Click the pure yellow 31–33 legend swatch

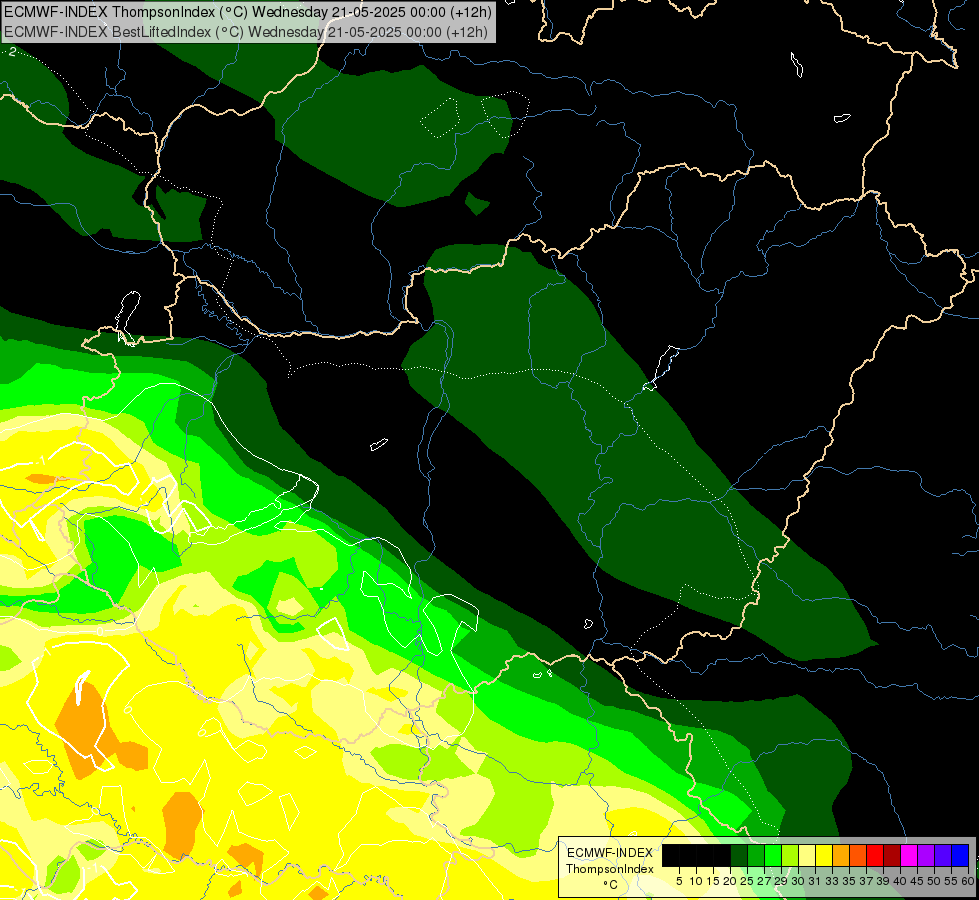(824, 855)
